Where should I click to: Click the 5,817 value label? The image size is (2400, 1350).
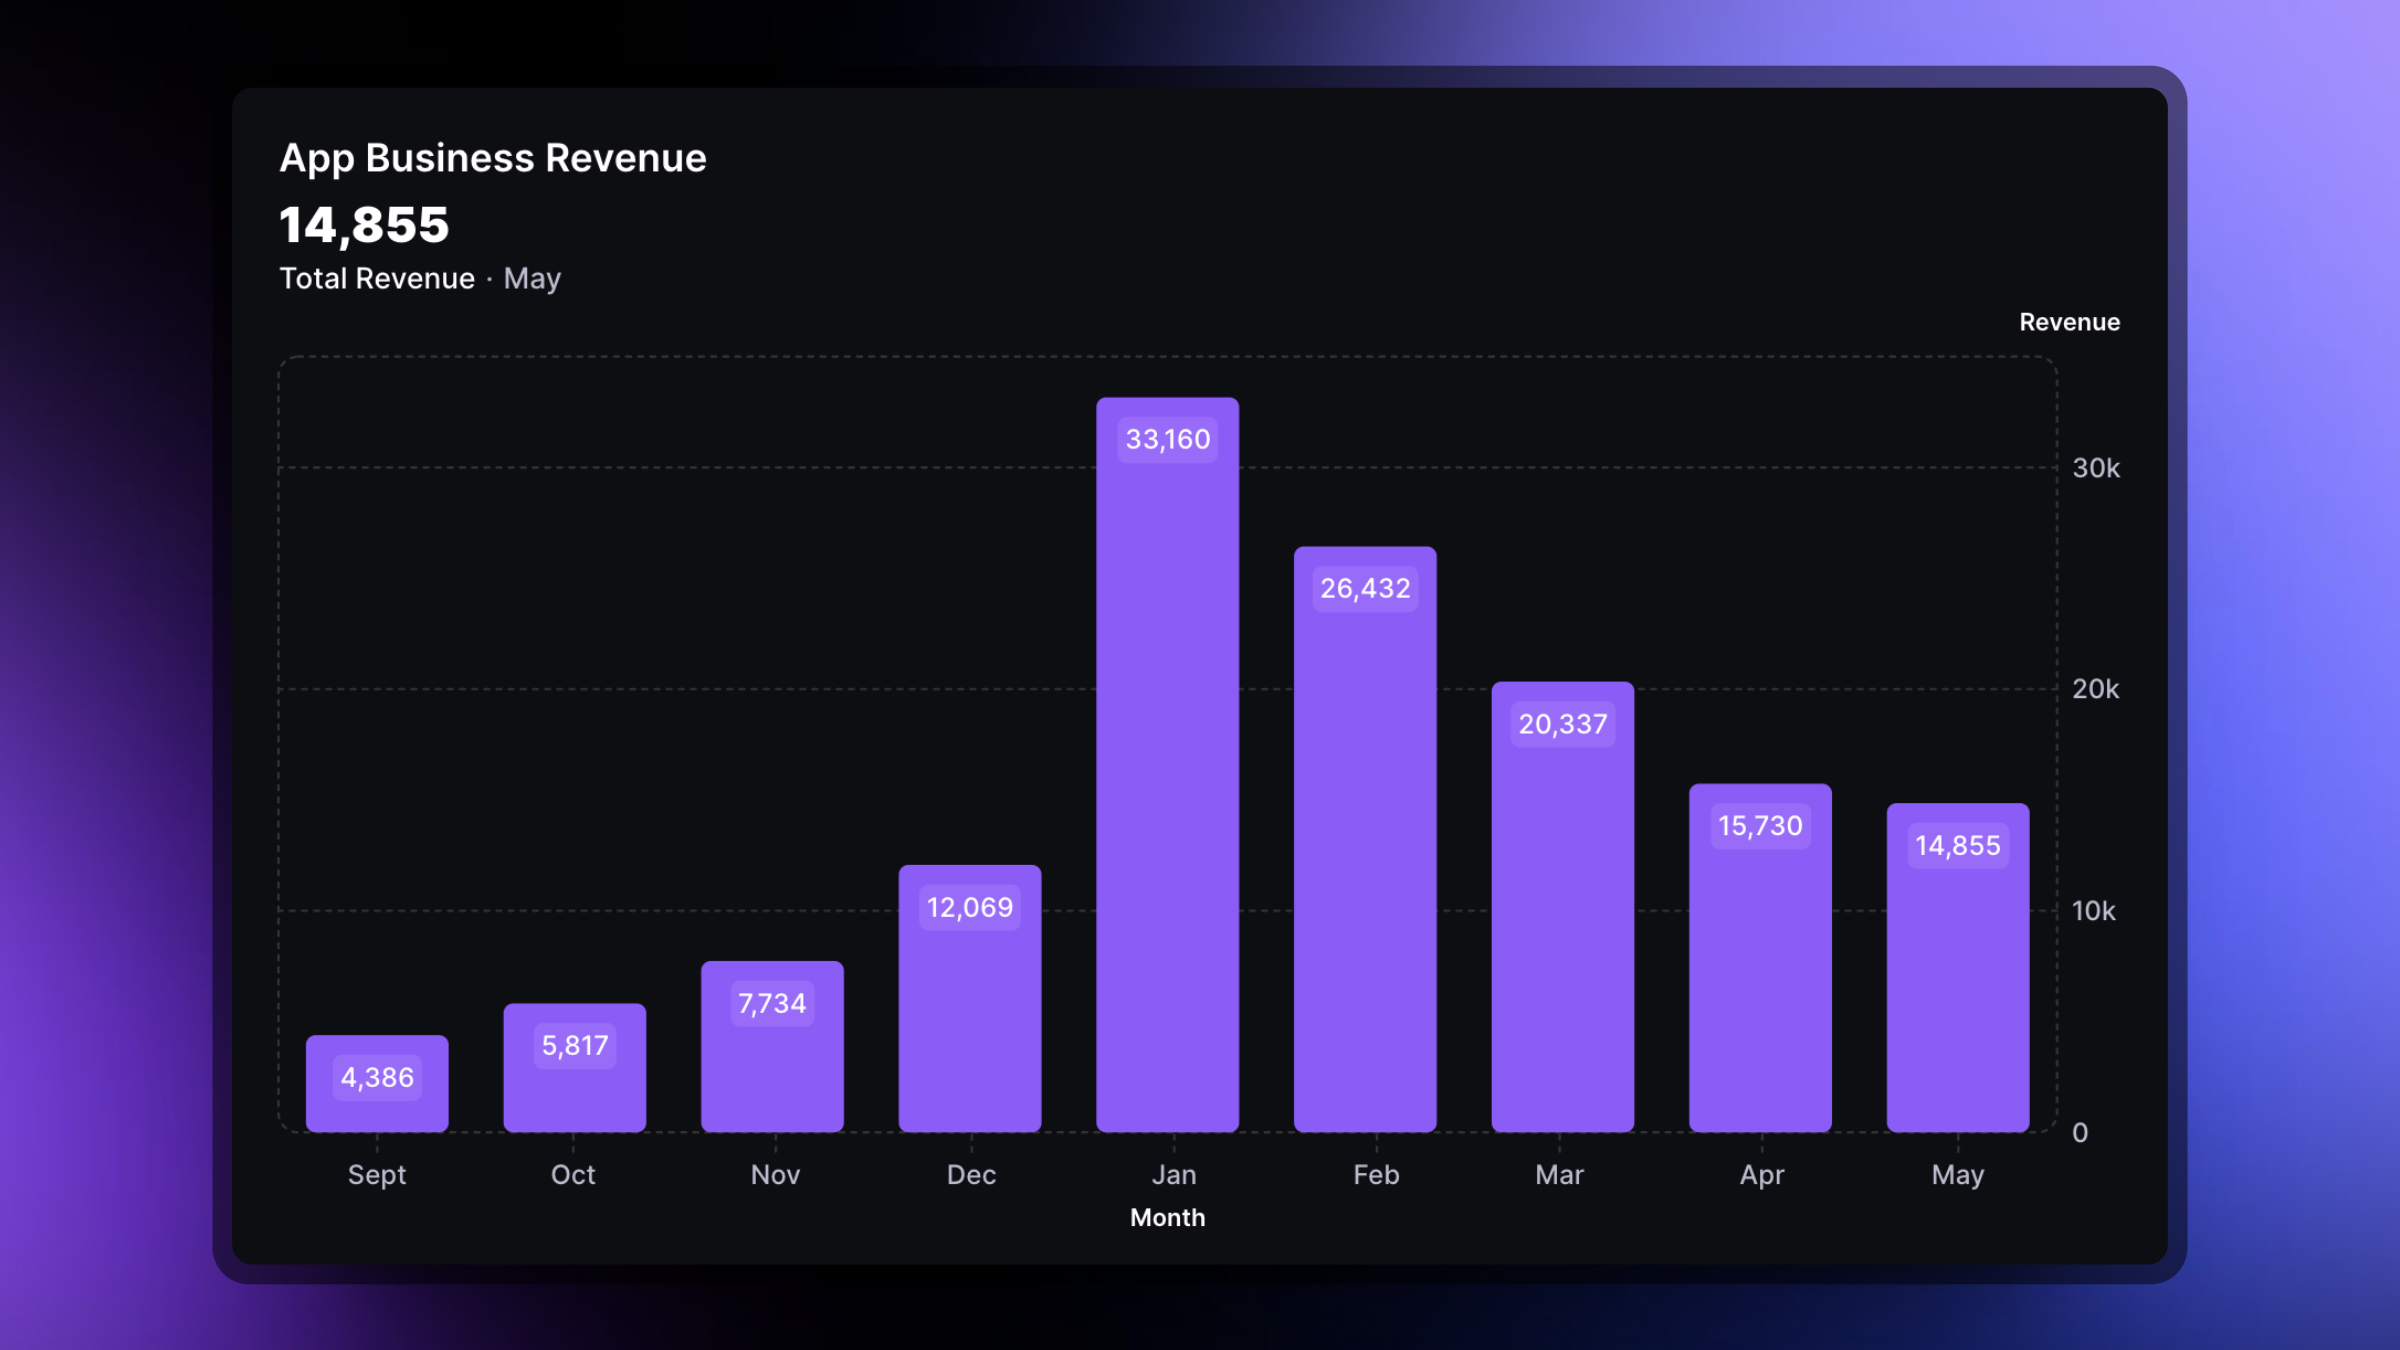click(x=575, y=1045)
